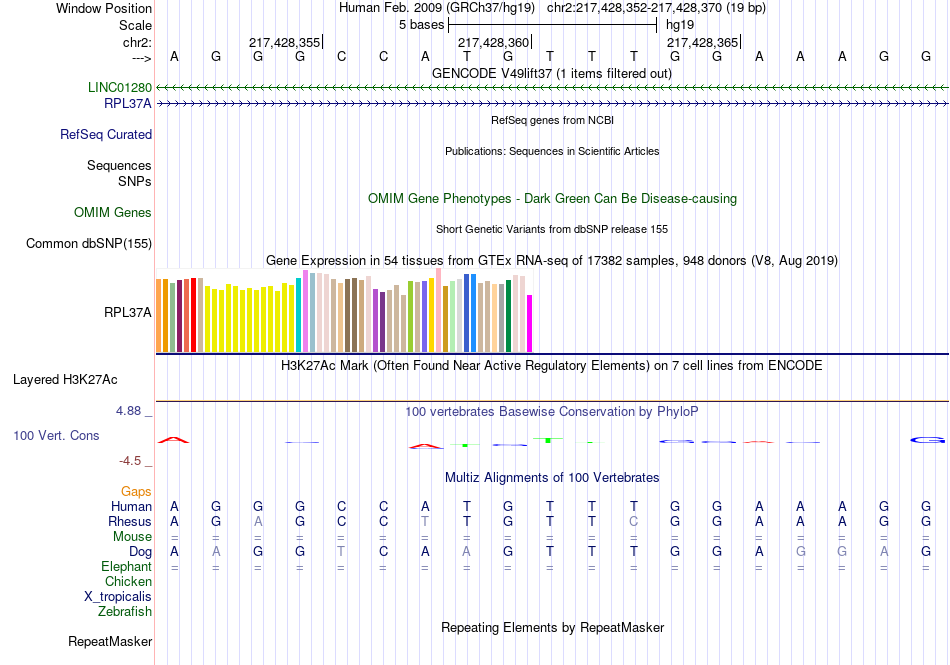This screenshot has height=665, width=950.
Task: Click the Sequences track label
Action: coord(119,166)
